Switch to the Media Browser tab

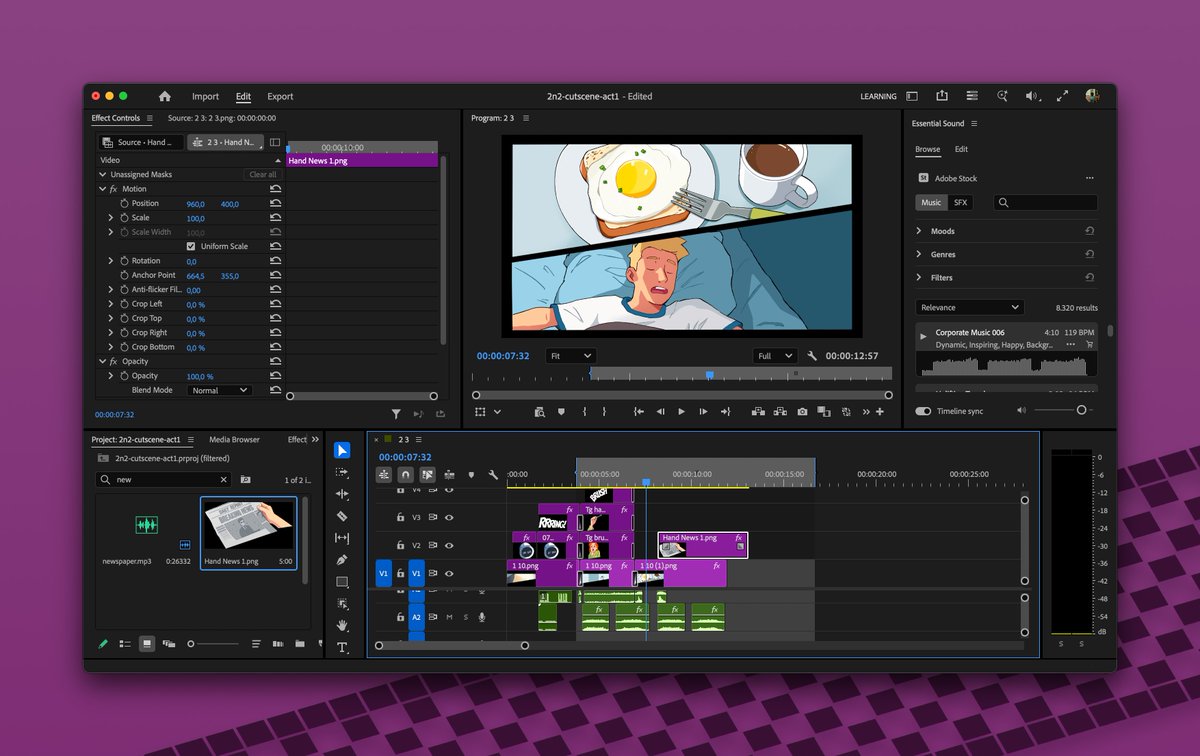(x=234, y=439)
